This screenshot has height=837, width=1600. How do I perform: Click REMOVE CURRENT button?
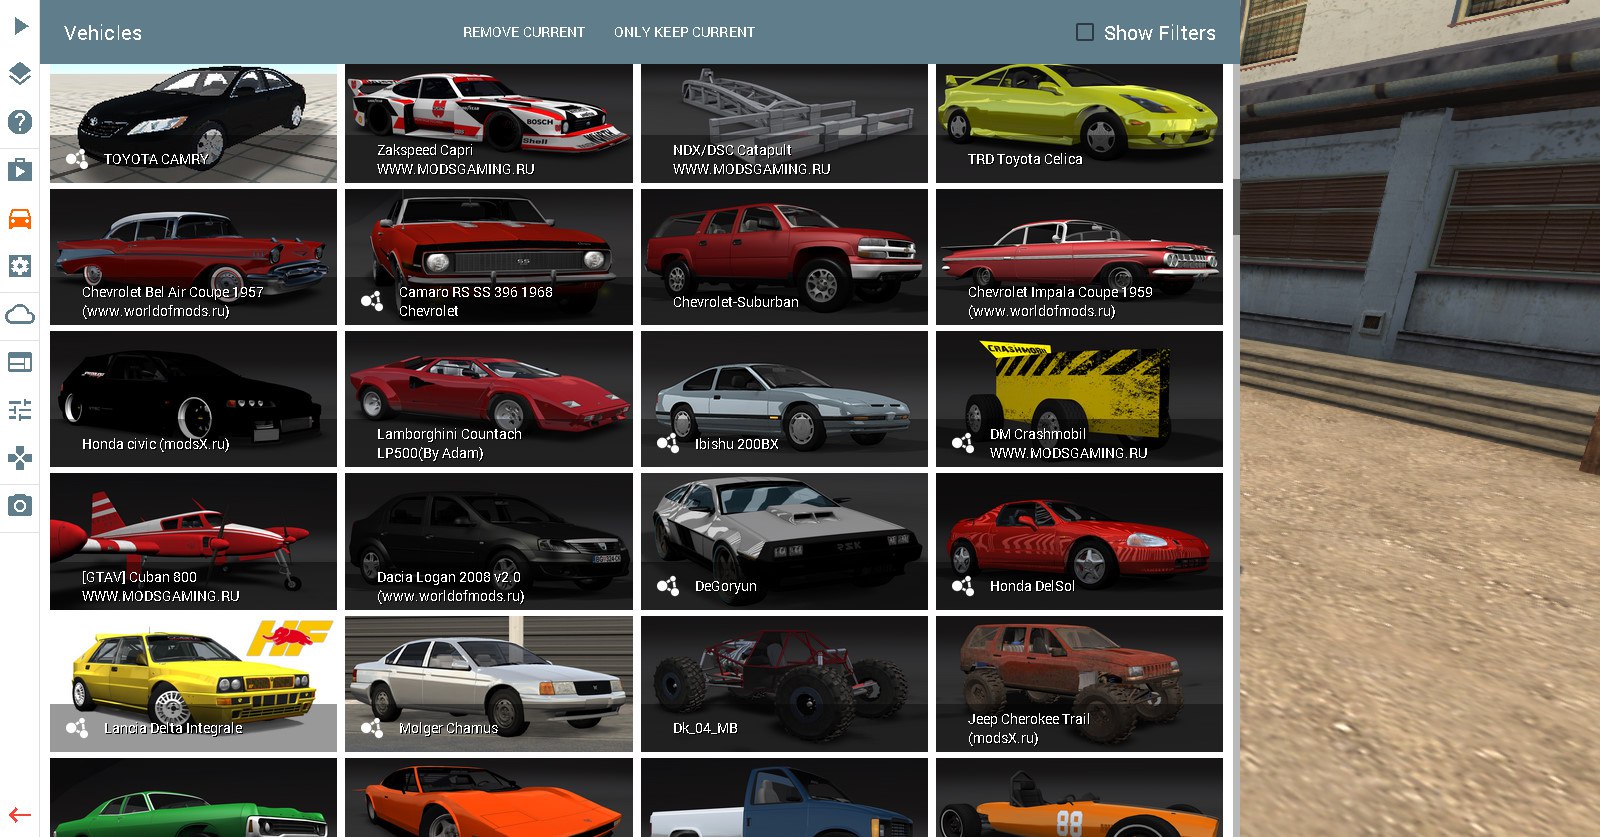[524, 32]
